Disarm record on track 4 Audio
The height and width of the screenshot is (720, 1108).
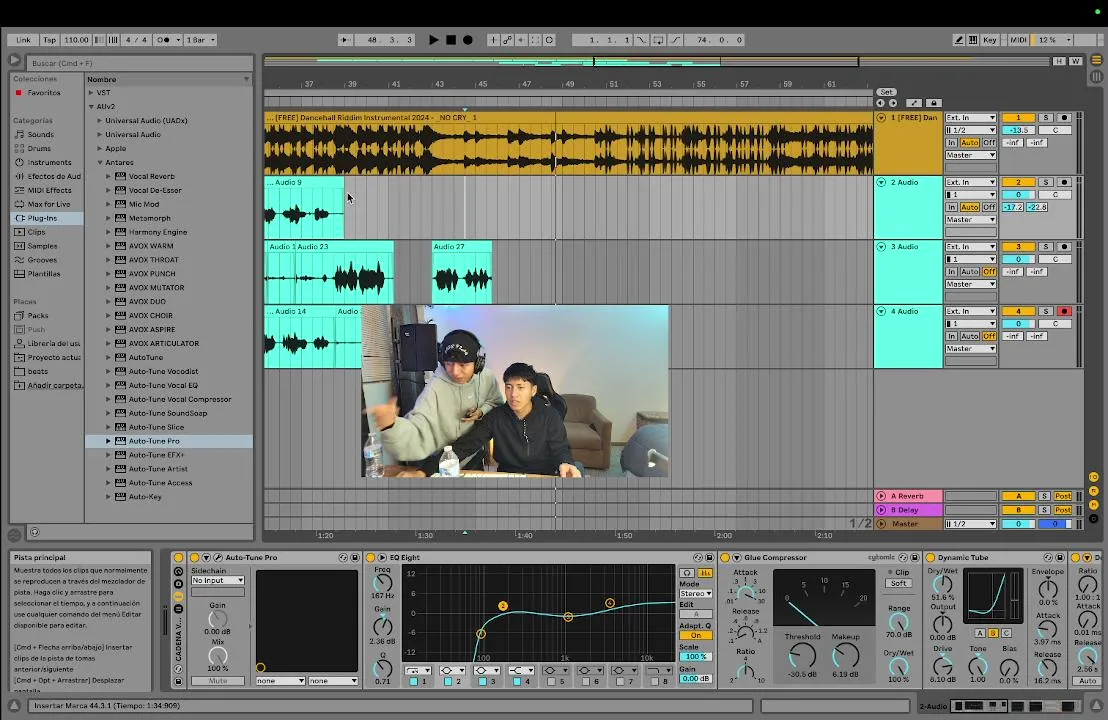1064,312
